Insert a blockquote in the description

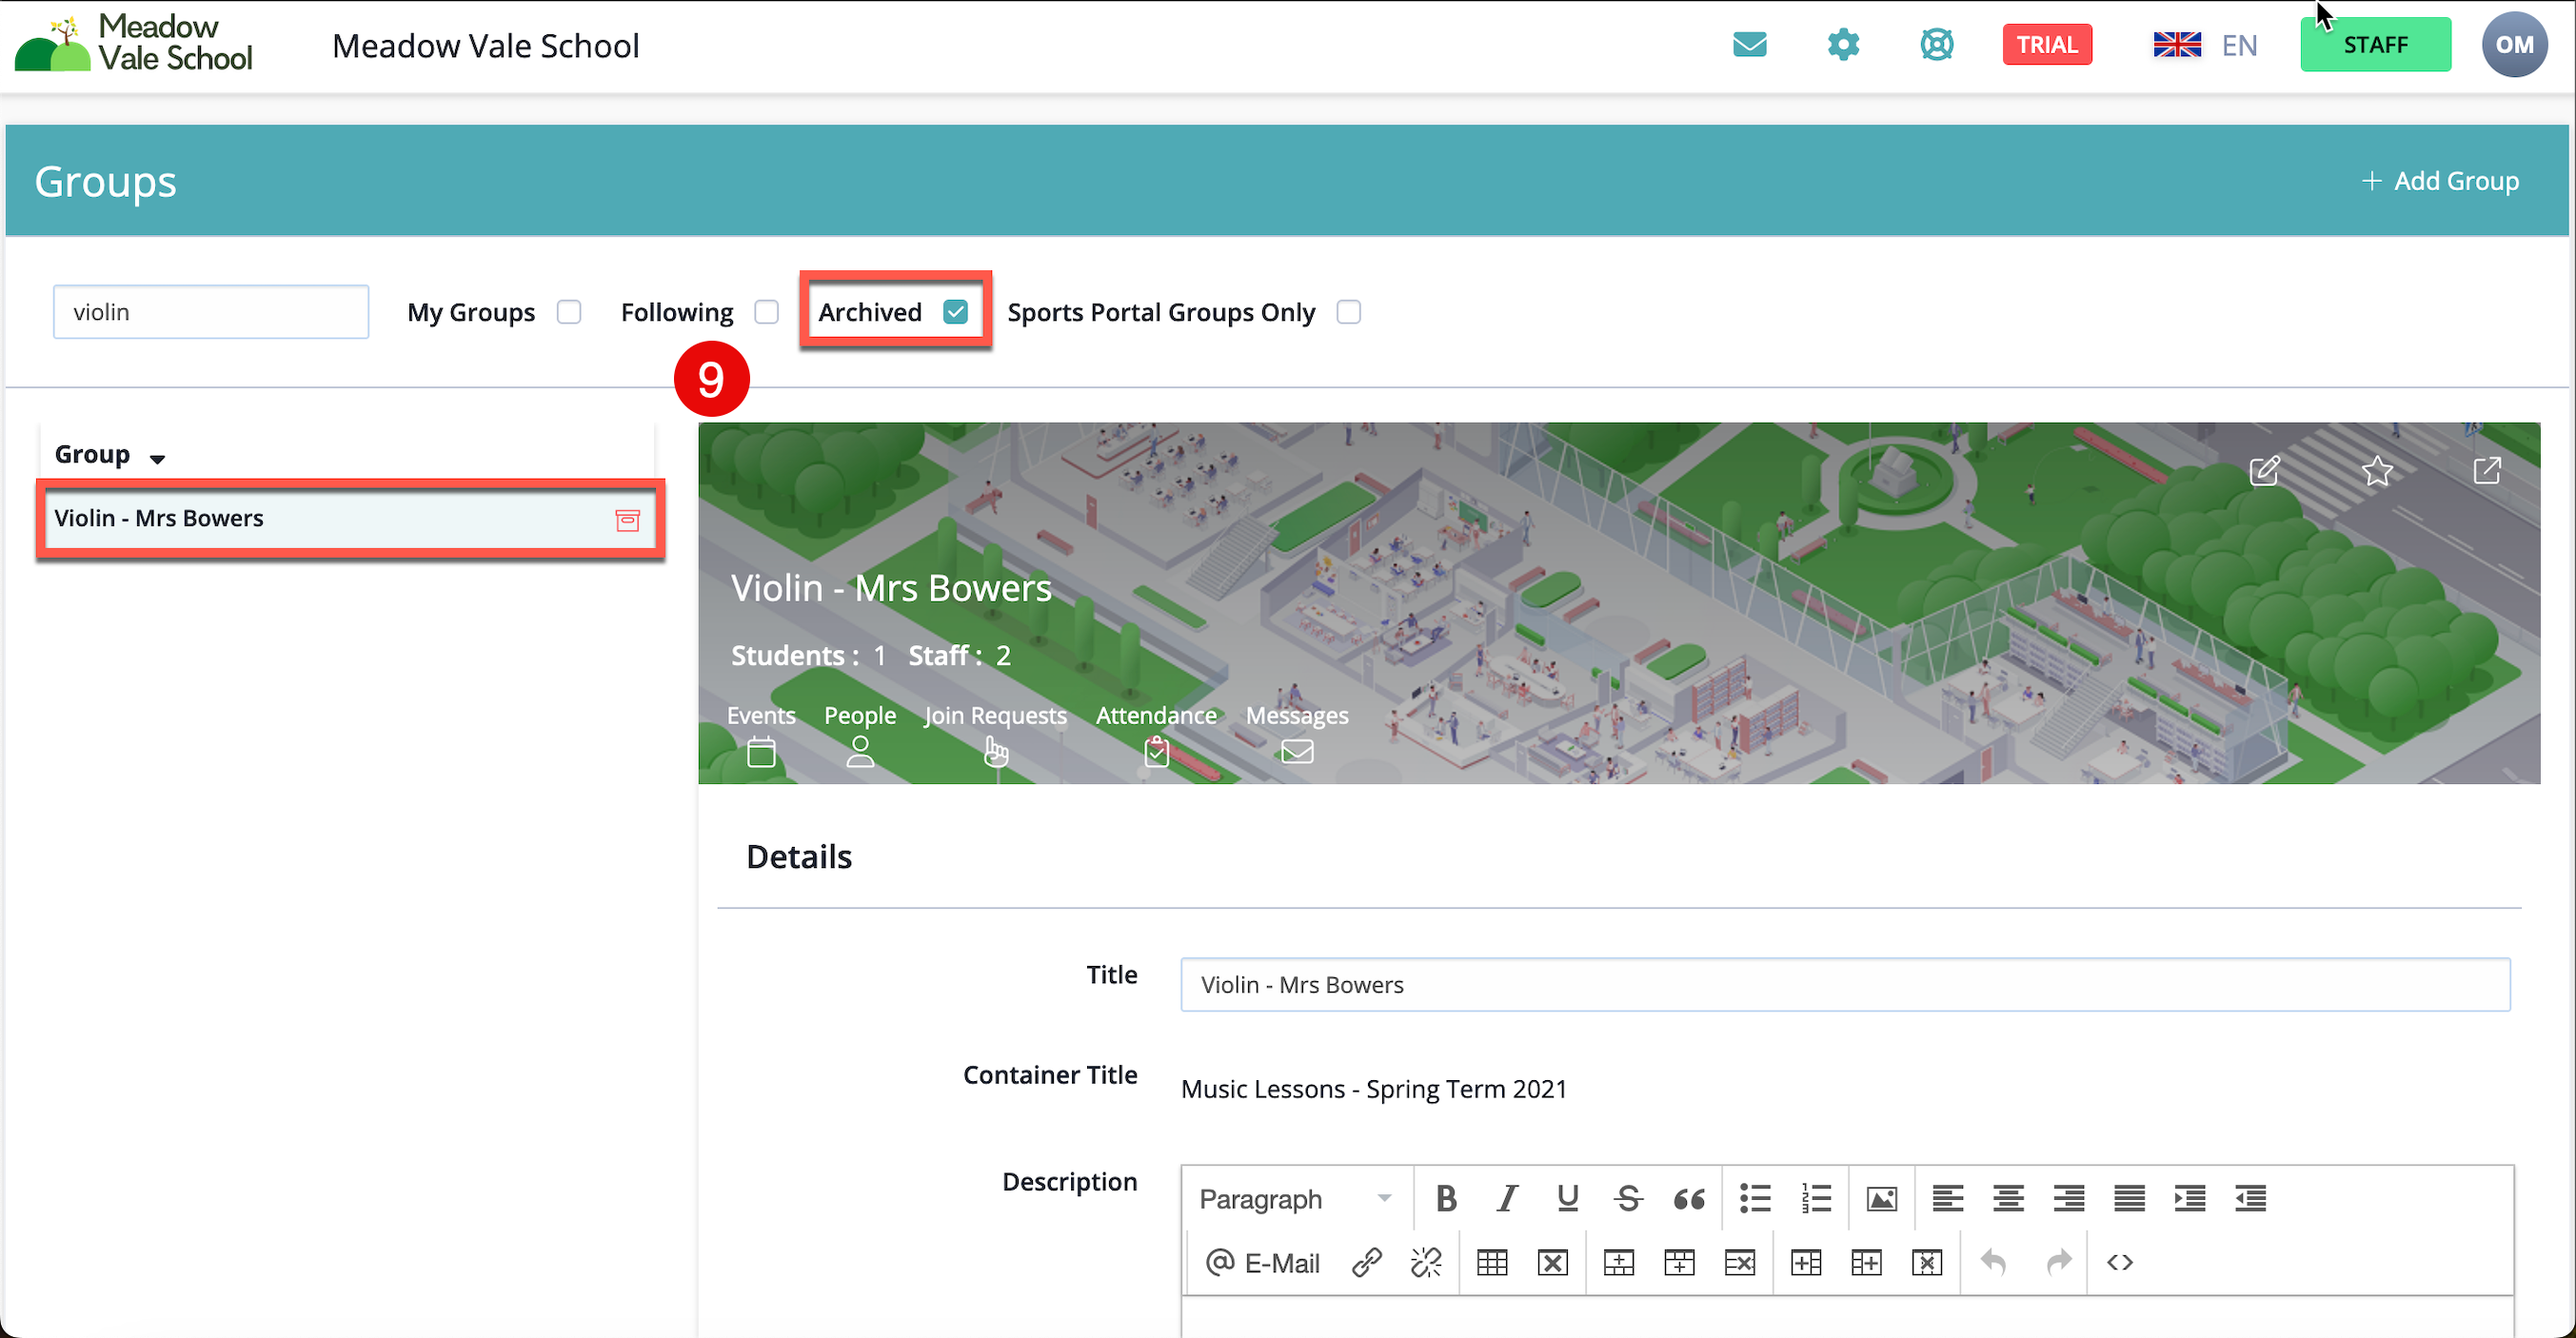pos(1689,1198)
